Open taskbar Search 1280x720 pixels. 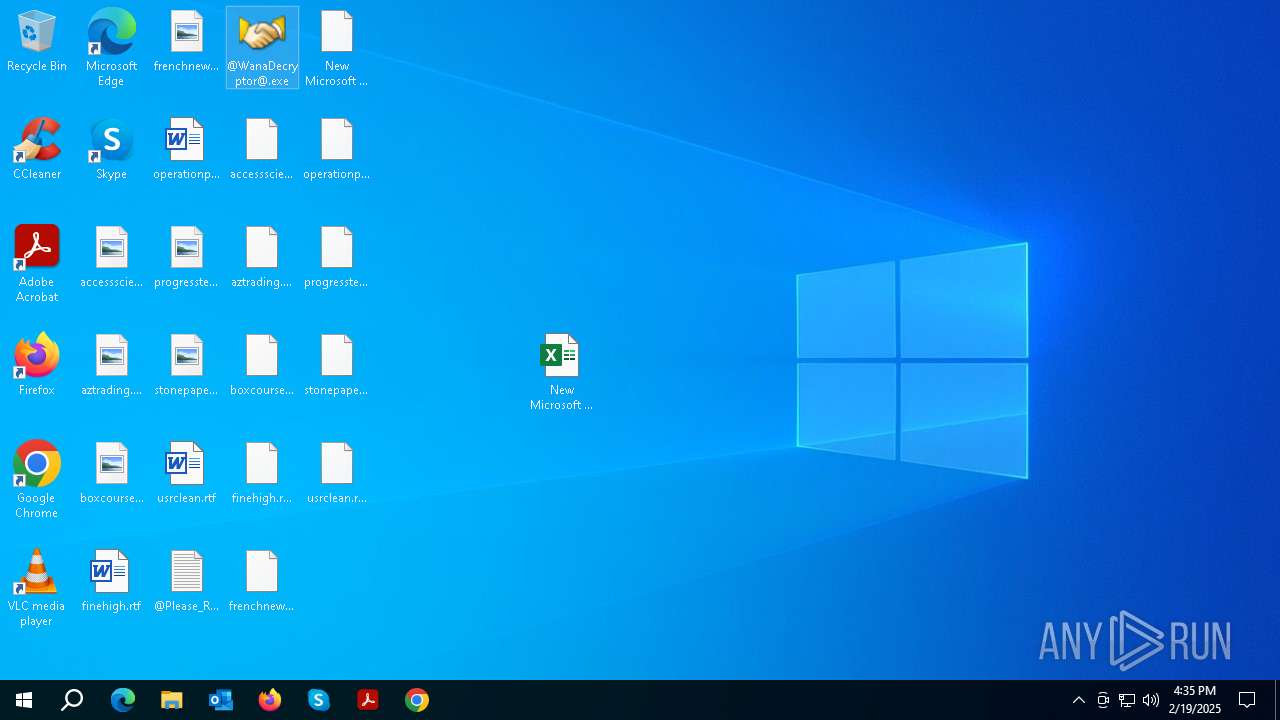point(72,700)
